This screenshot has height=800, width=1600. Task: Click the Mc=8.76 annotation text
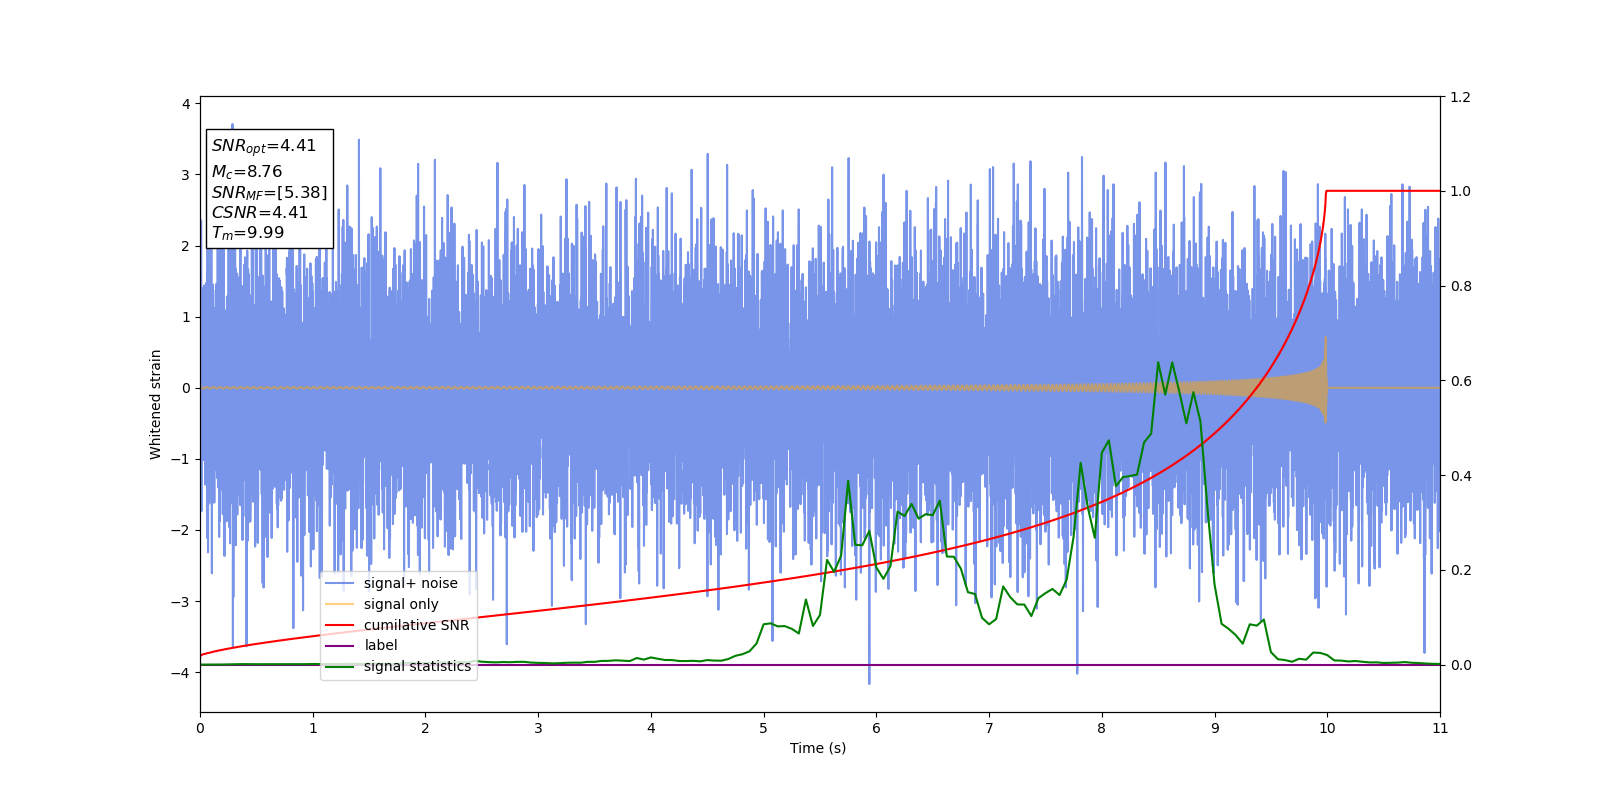247,172
